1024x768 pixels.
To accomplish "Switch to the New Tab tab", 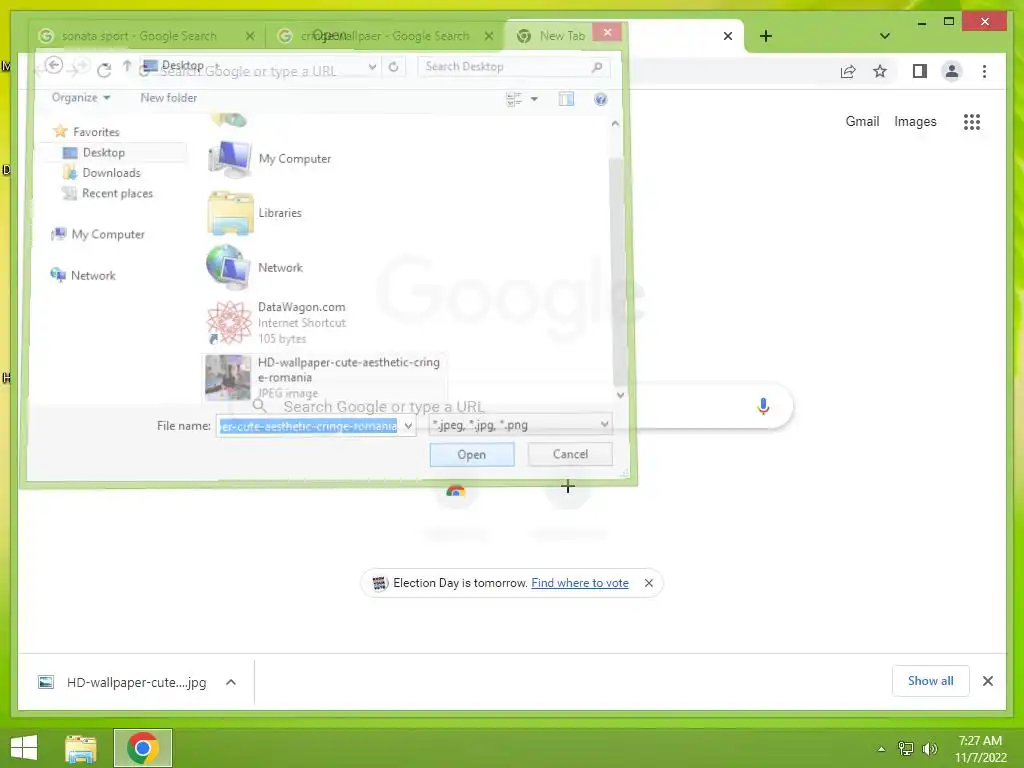I will coord(562,36).
